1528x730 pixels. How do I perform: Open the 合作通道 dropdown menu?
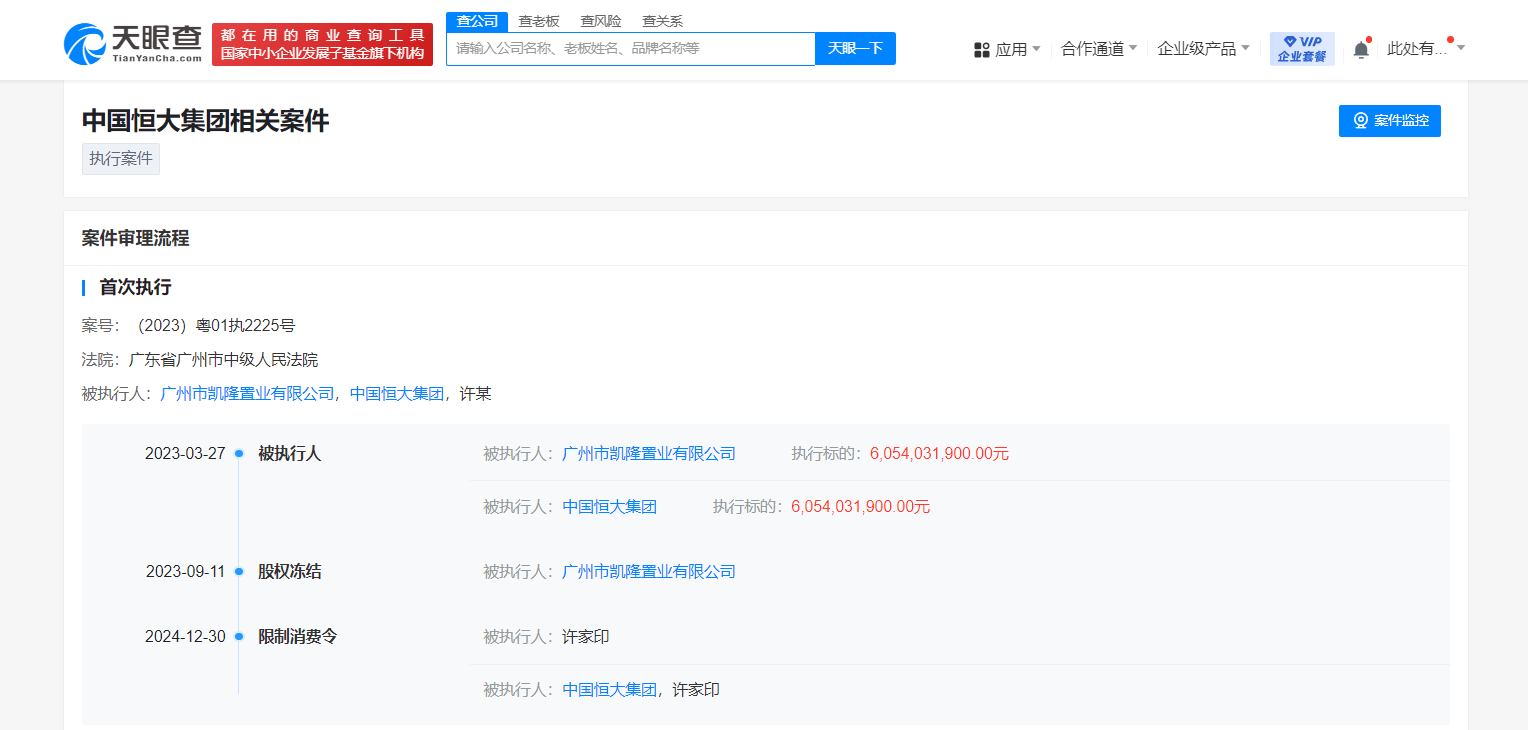[1099, 48]
